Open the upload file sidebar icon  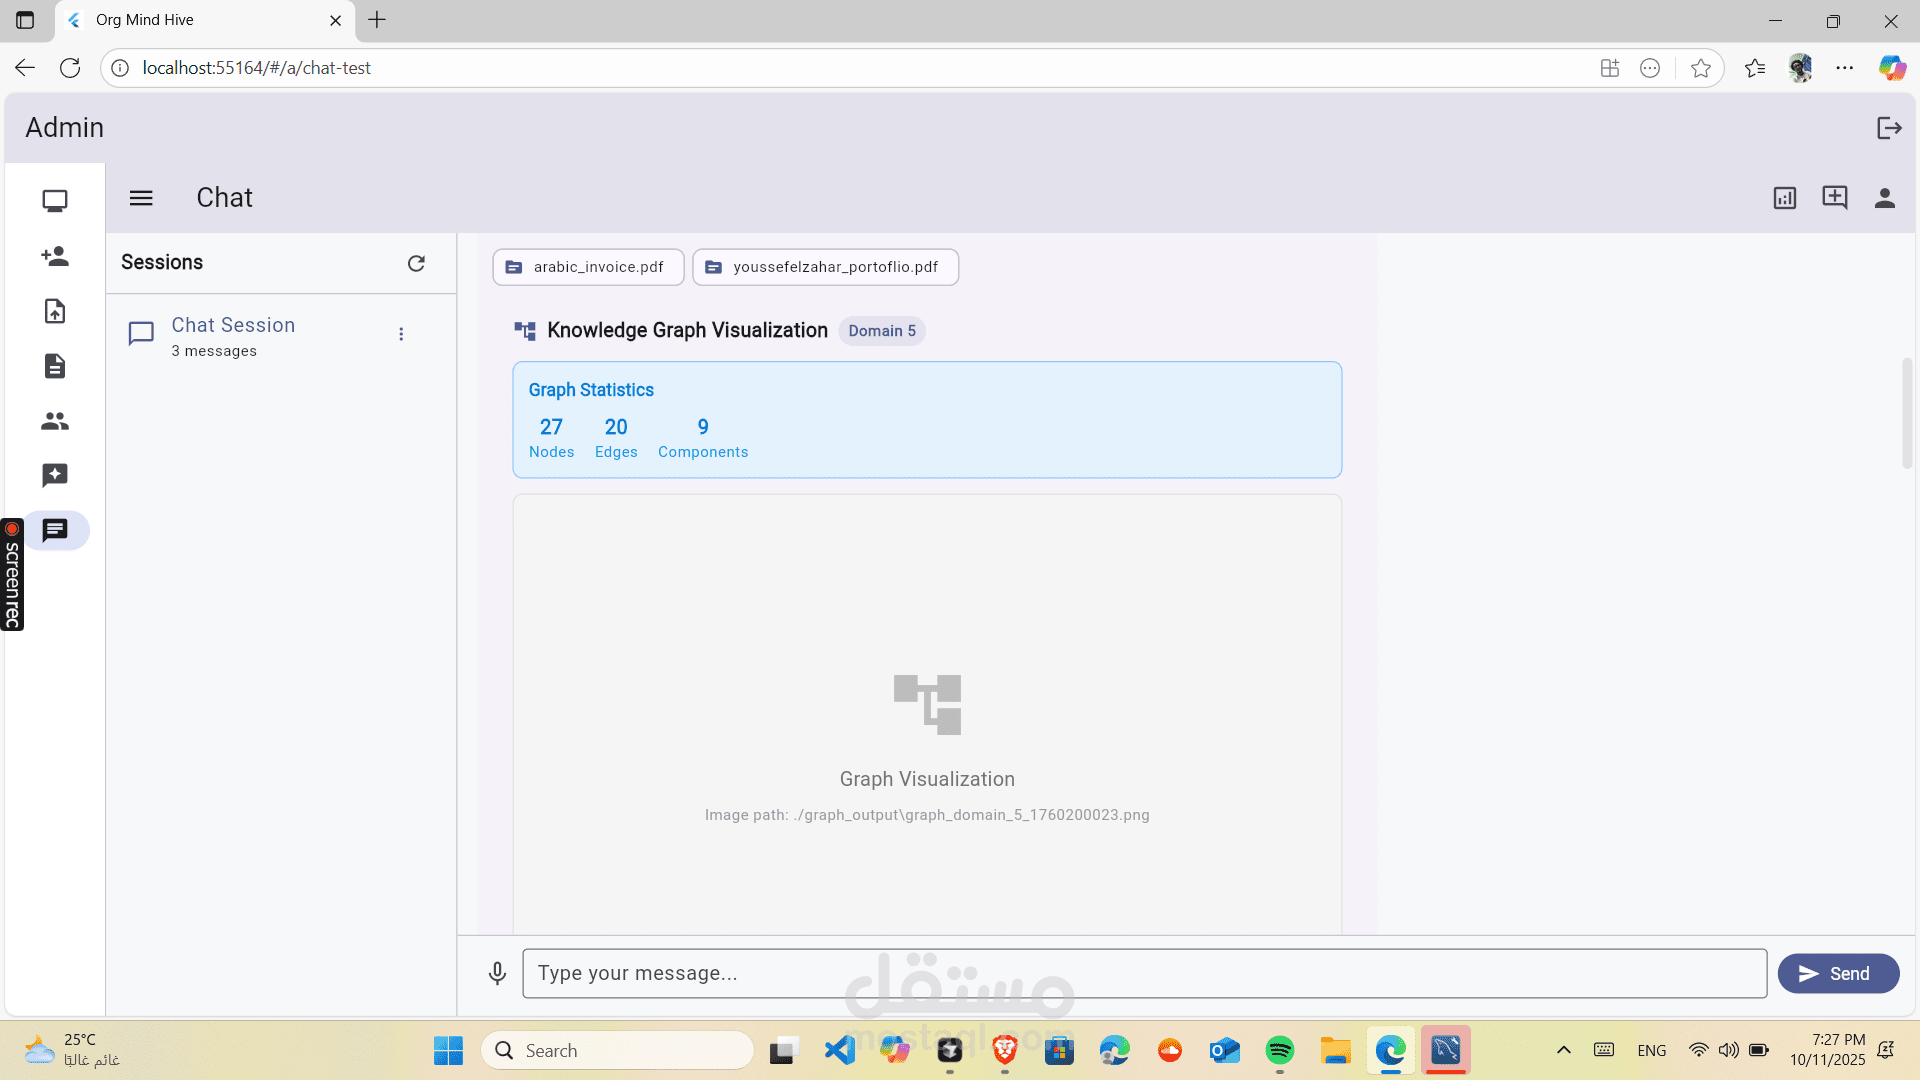[x=55, y=311]
